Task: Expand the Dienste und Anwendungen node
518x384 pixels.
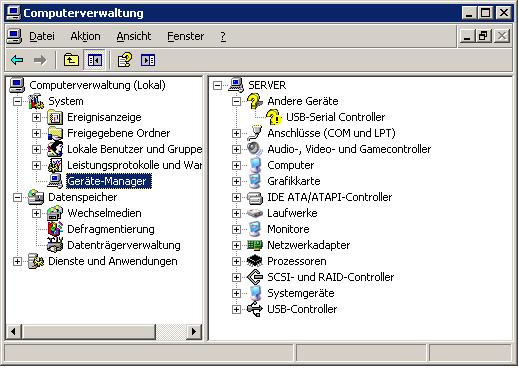Action: click(x=17, y=261)
